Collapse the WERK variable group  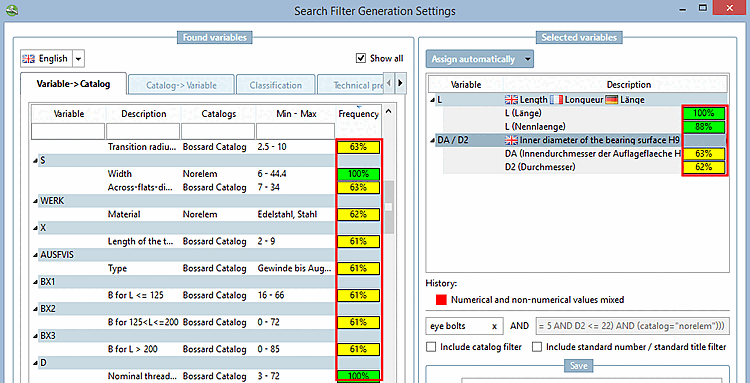pos(35,201)
